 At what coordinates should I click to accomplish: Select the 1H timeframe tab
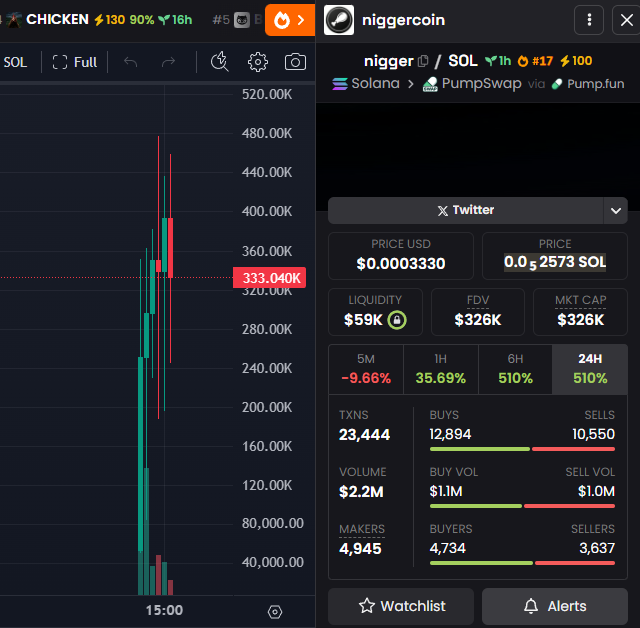point(441,369)
